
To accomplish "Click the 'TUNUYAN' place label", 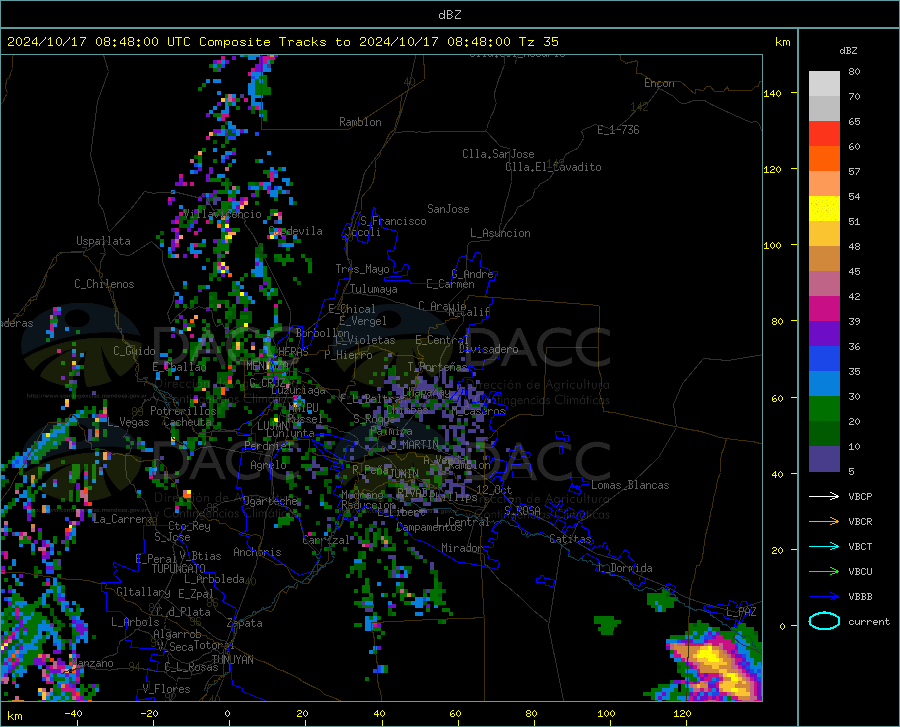I will [232, 660].
